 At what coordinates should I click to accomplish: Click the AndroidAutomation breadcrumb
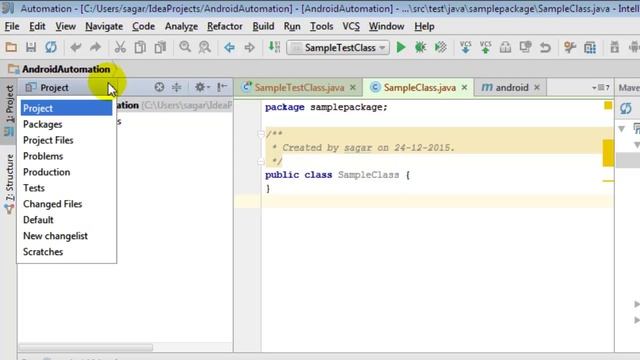click(x=60, y=69)
